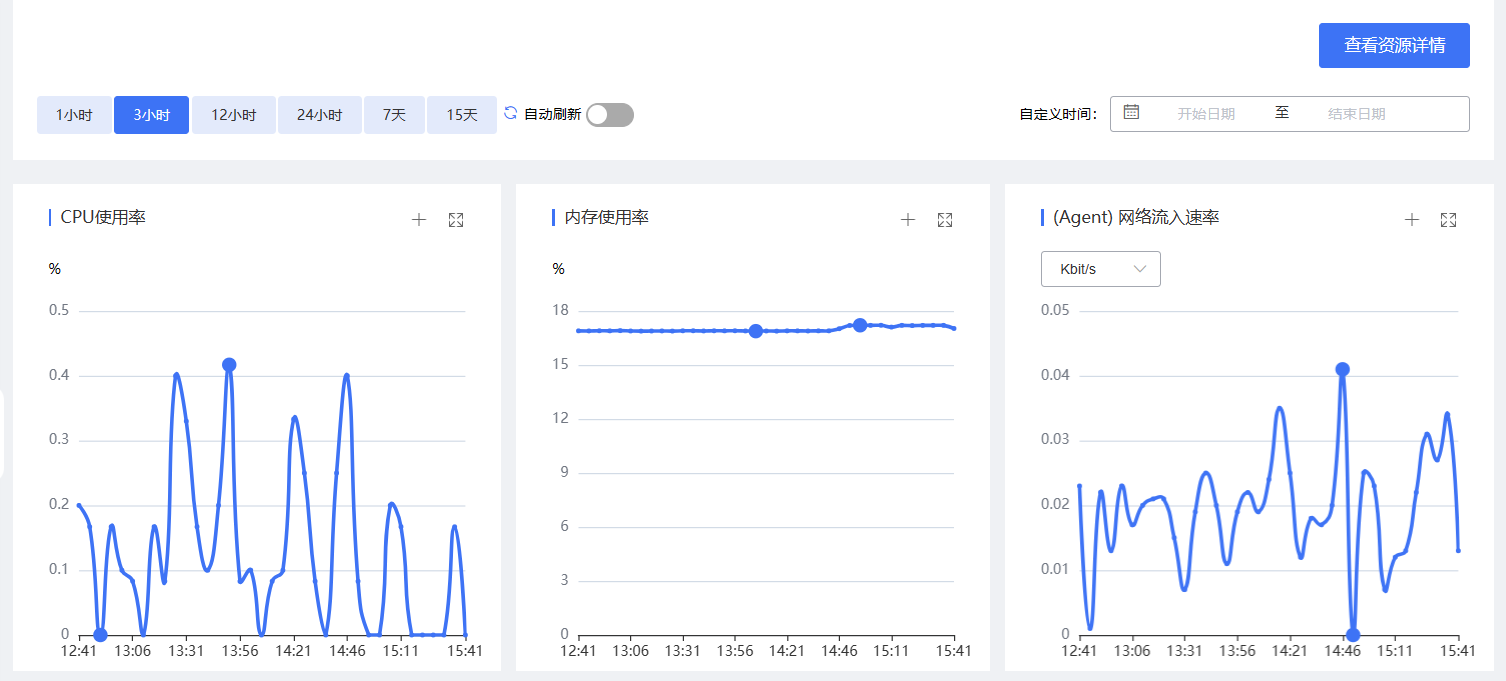Select the 3小时 time range

tap(151, 115)
